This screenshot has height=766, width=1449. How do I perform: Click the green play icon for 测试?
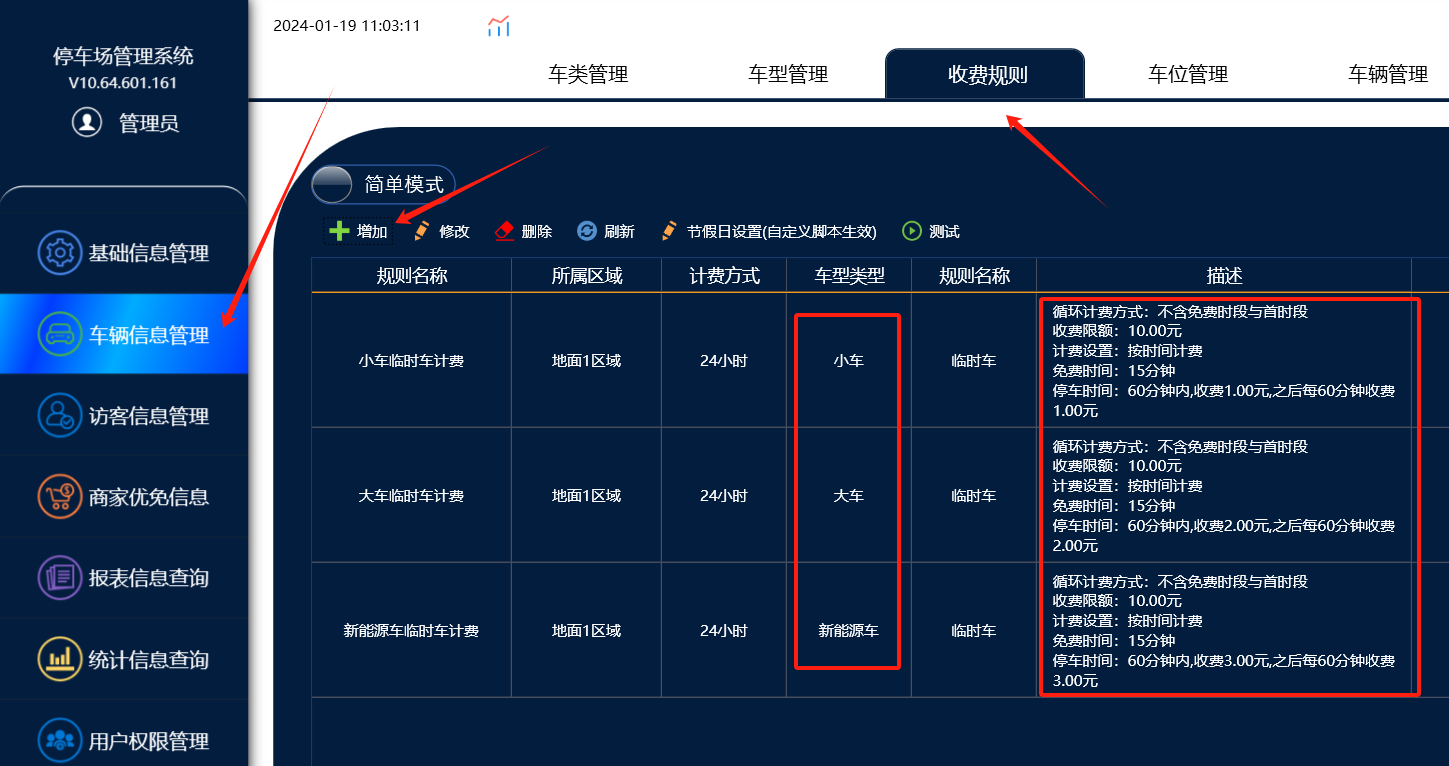tap(912, 231)
